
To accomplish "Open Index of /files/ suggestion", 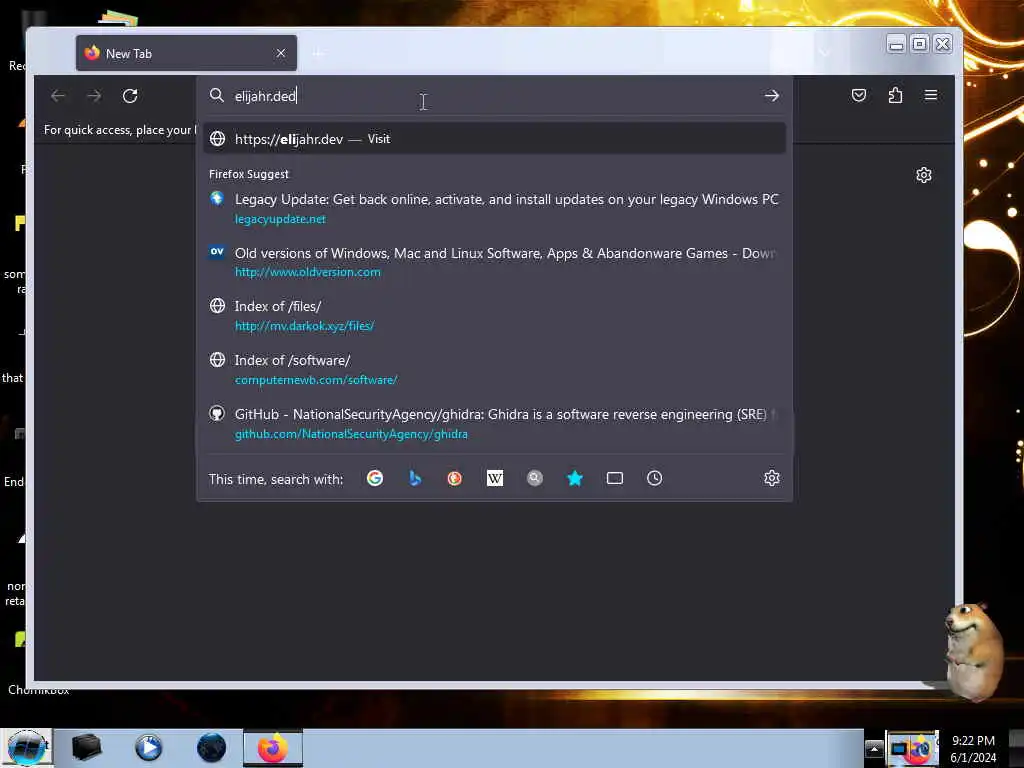I will [x=494, y=315].
